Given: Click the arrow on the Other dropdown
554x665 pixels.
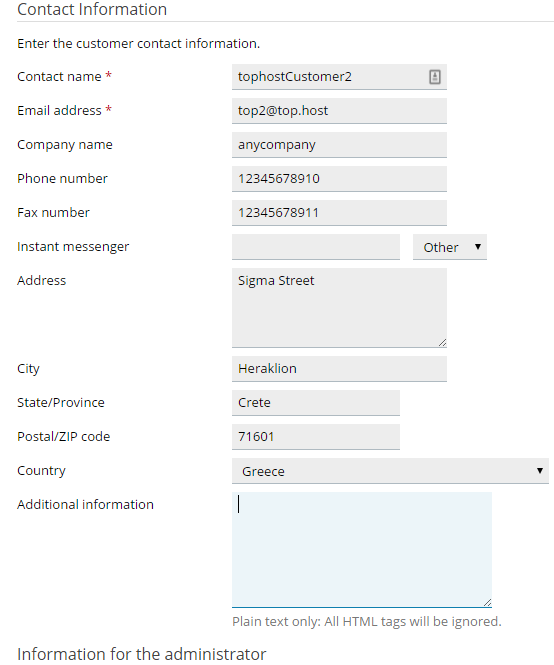Looking at the screenshot, I should coord(478,246).
